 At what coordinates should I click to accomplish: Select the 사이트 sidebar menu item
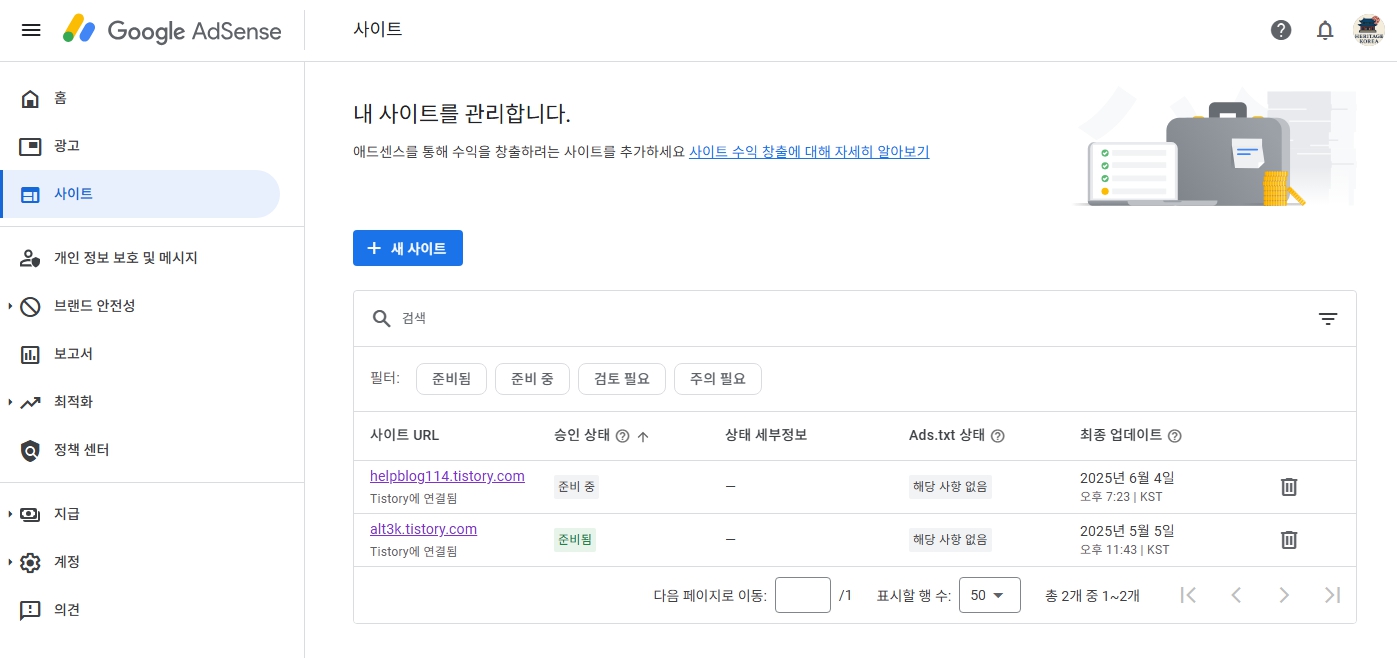(x=73, y=194)
